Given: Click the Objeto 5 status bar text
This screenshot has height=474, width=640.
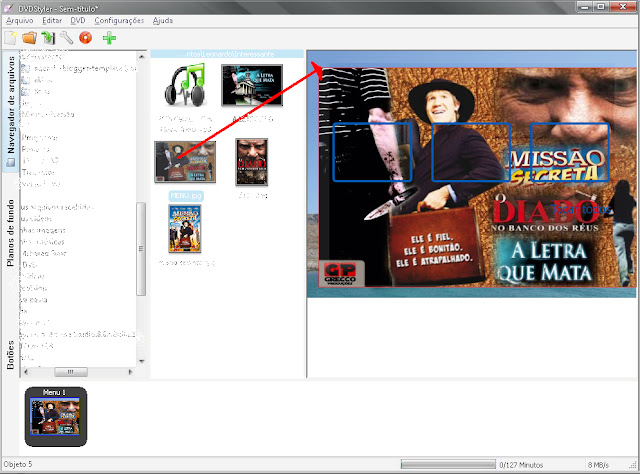Looking at the screenshot, I should [18, 464].
